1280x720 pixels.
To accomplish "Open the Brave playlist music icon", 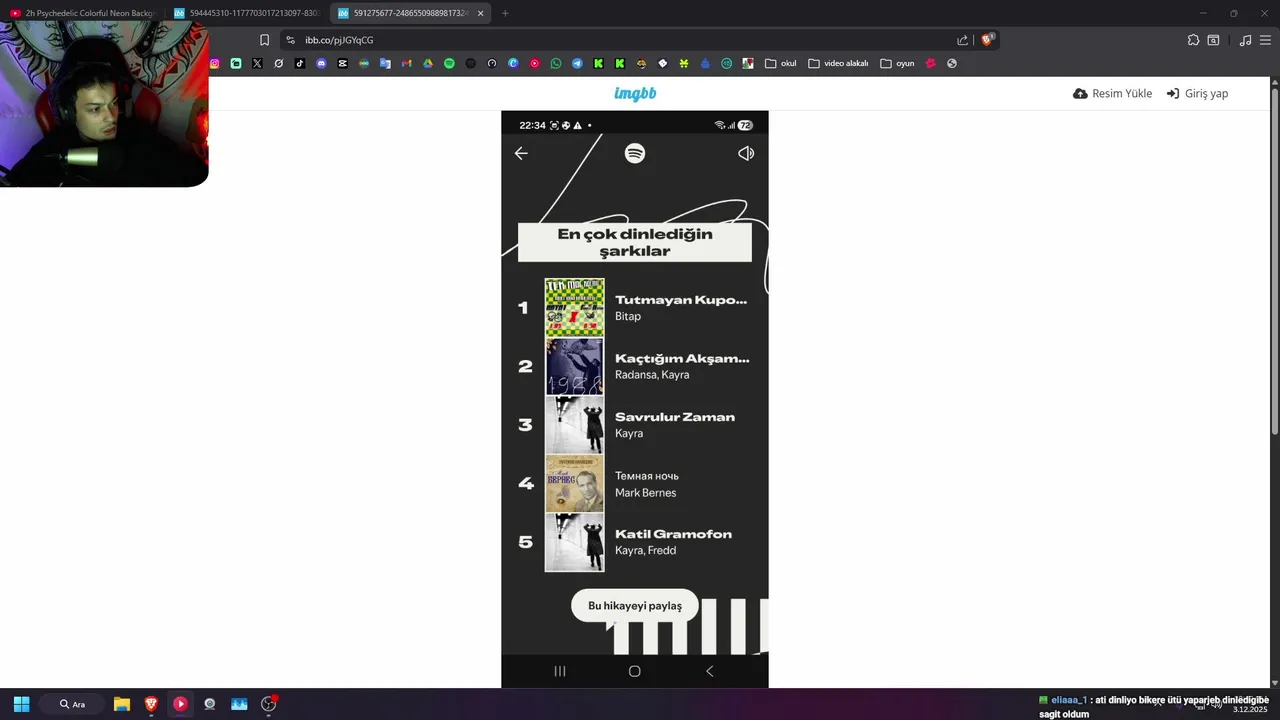I will tap(1245, 40).
